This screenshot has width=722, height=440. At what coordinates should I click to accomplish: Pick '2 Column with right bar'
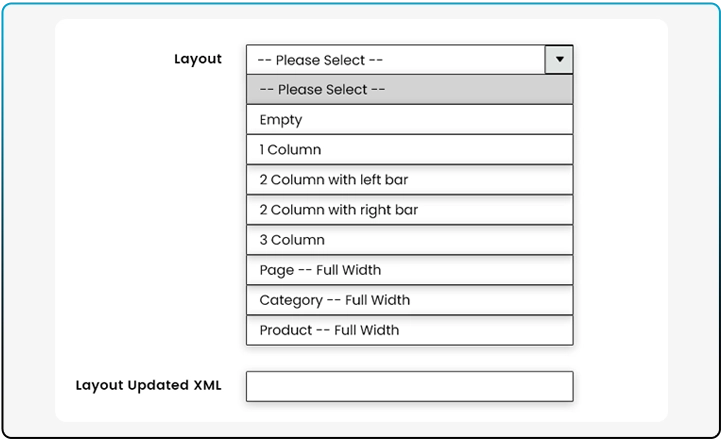(409, 210)
